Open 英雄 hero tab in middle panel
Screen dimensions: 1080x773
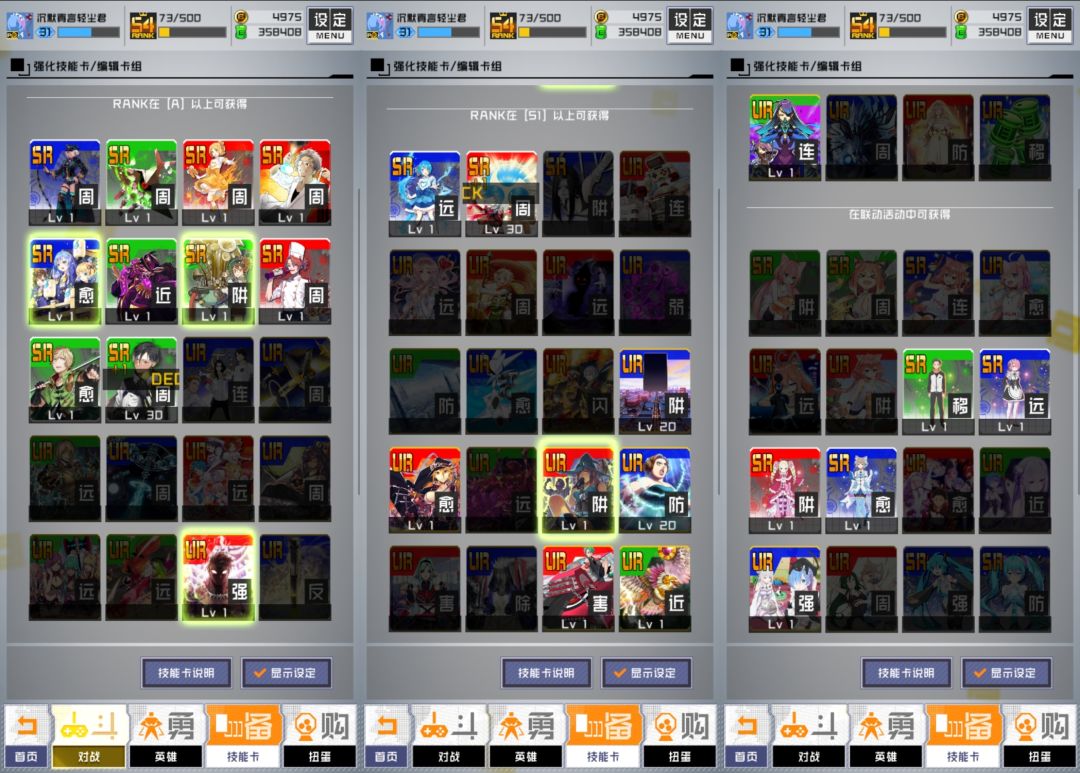pyautogui.click(x=526, y=735)
